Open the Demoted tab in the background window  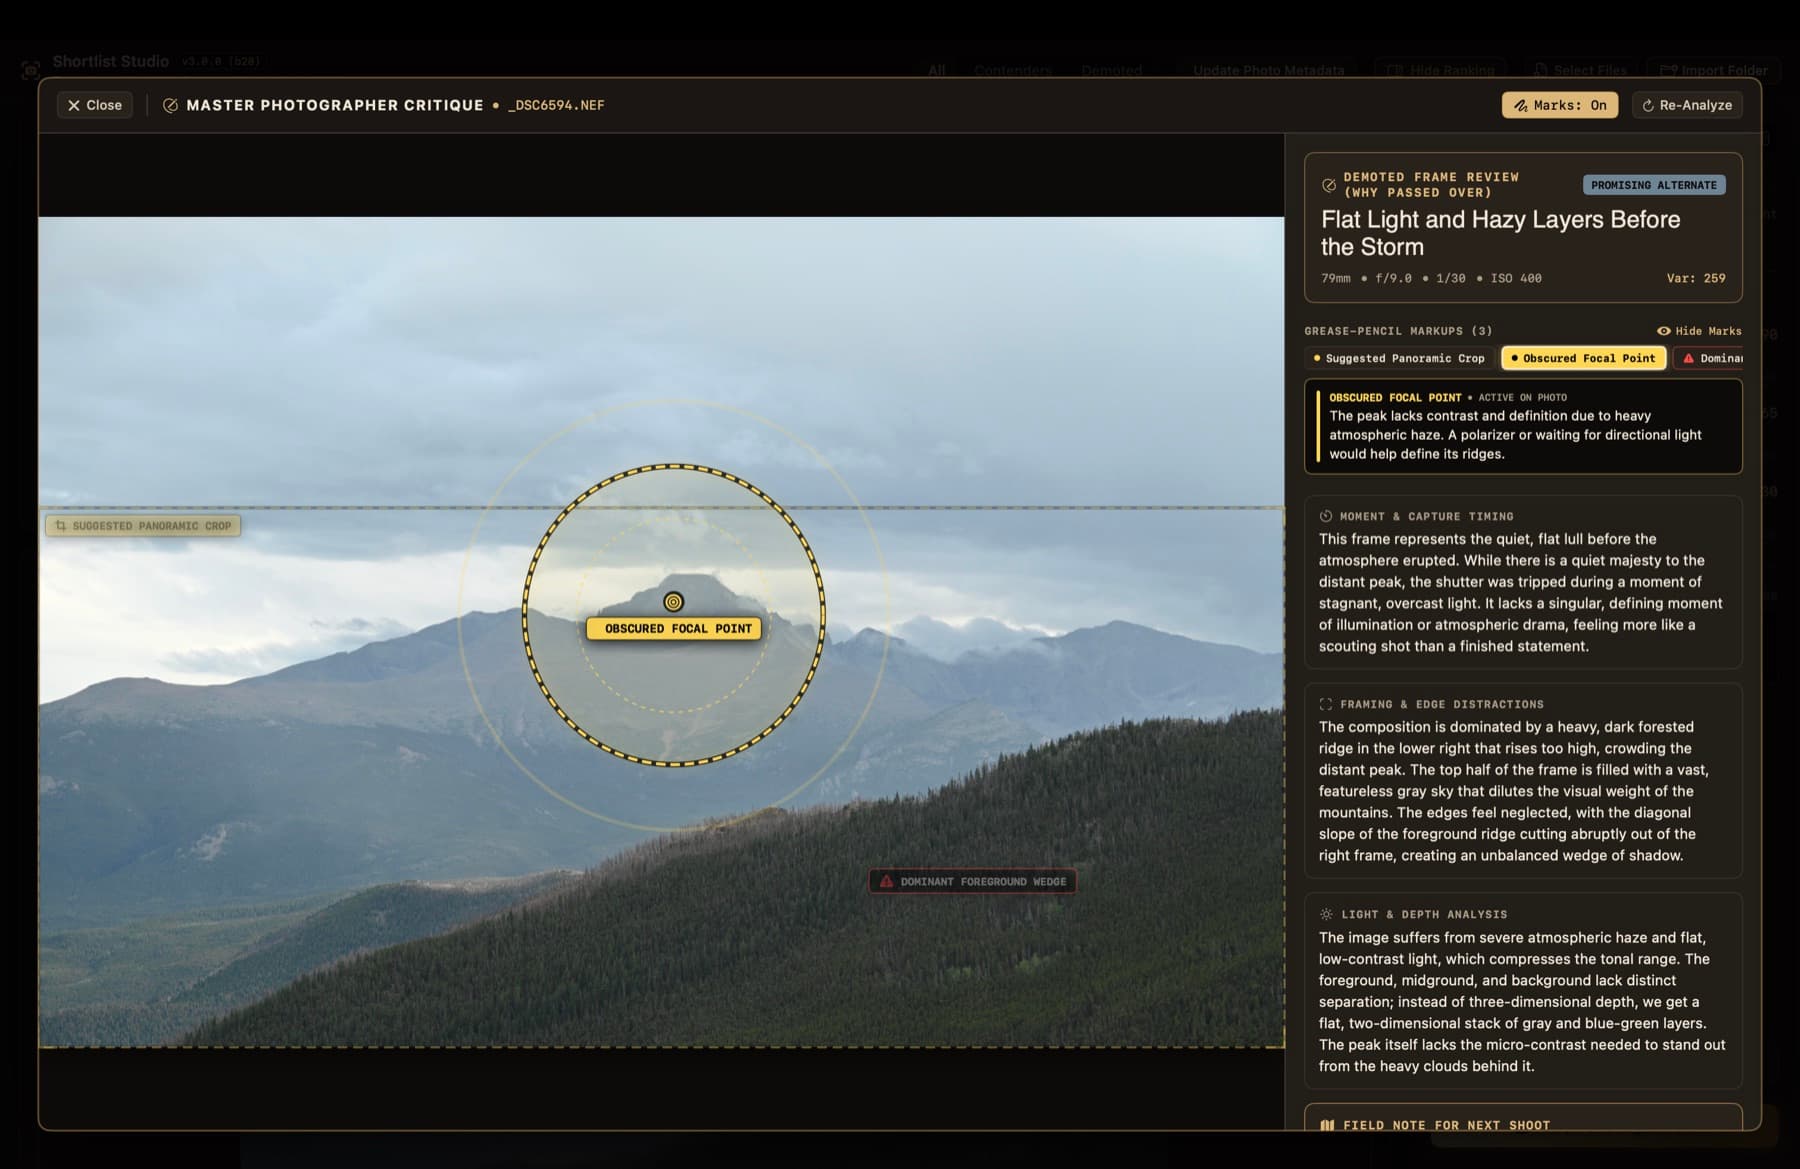click(x=1111, y=70)
